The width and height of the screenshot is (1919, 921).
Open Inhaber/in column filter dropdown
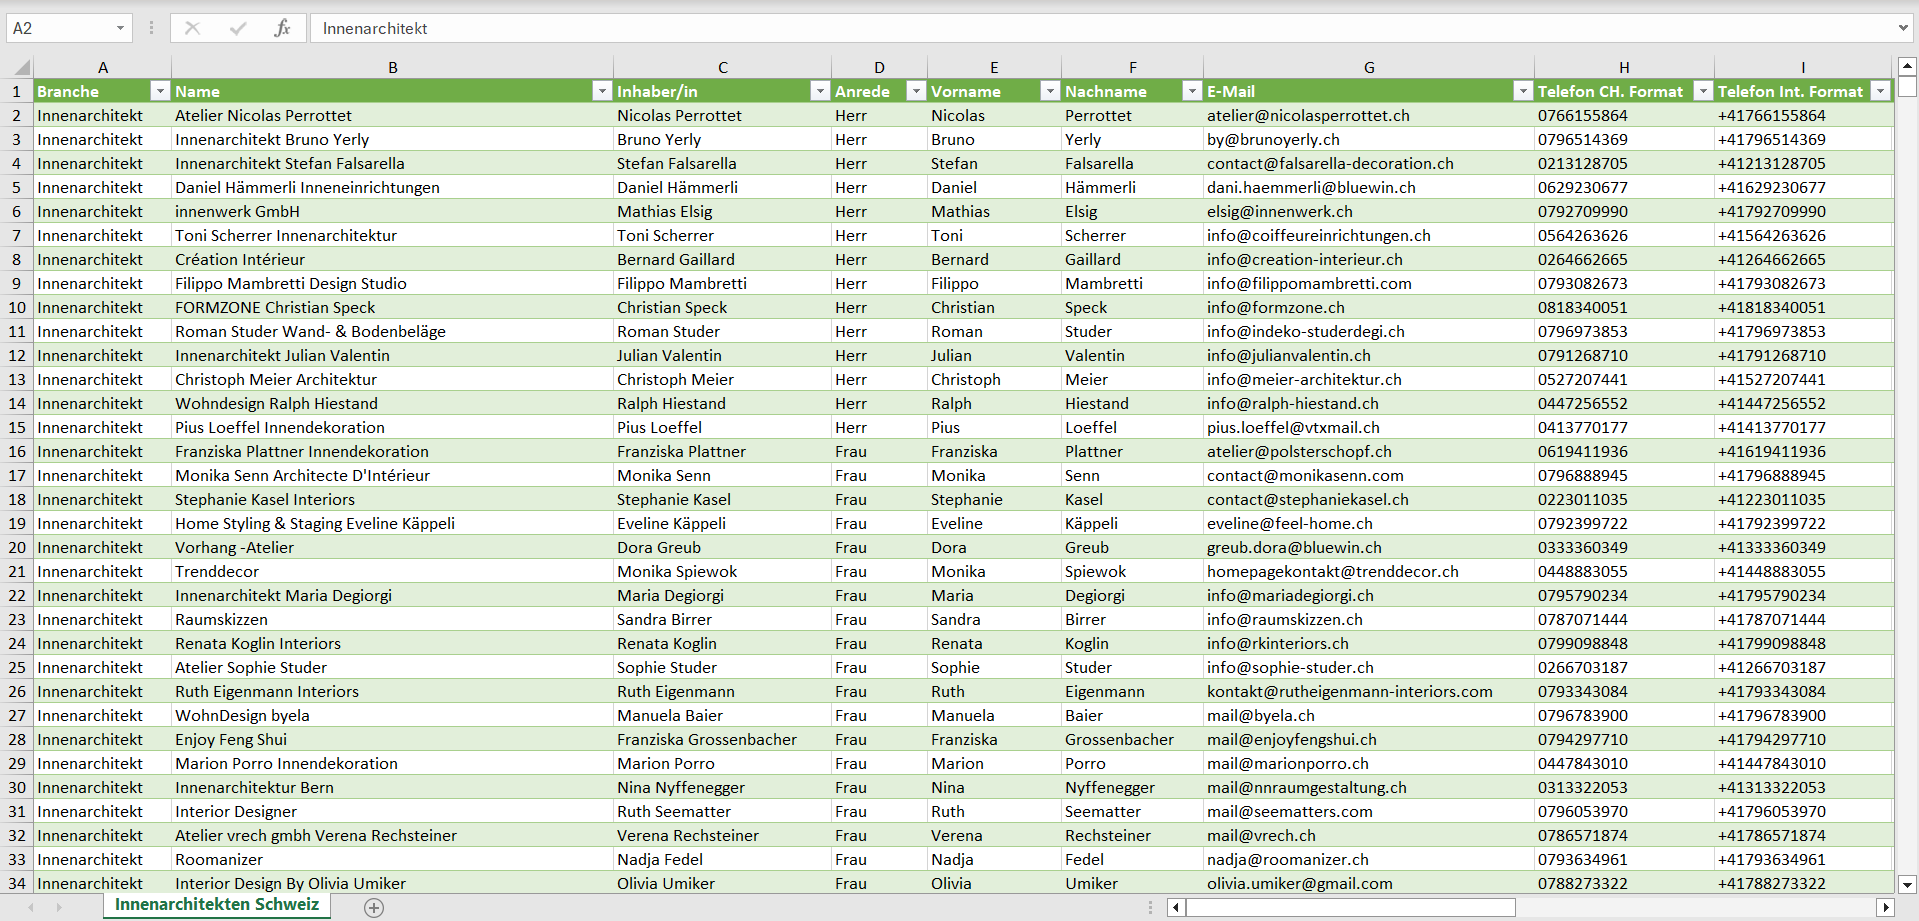(x=820, y=91)
